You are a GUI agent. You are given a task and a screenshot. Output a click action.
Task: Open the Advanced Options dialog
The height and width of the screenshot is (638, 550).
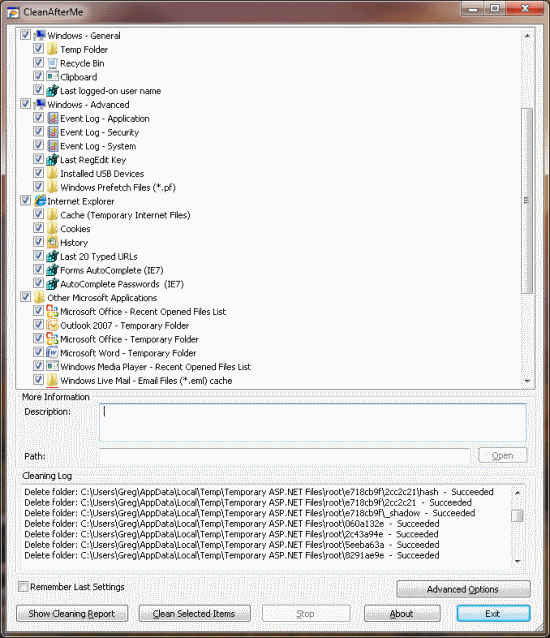tap(463, 589)
